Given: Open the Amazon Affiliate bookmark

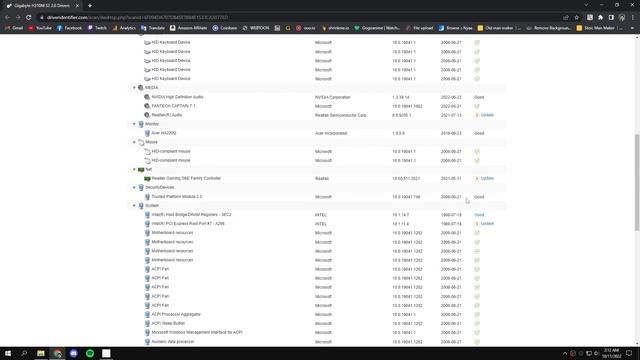Looking at the screenshot, I should pos(189,28).
